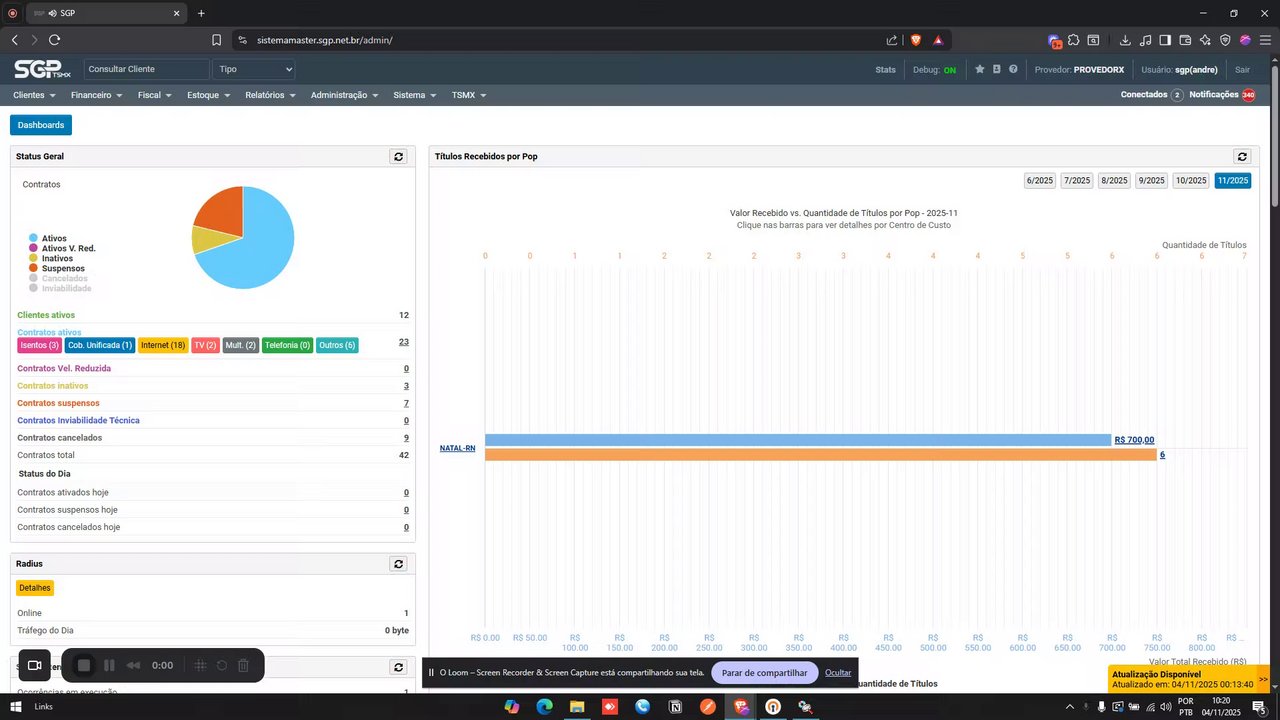Click the blue R$ 700,00 bar
Viewport: 1280px width, 720px height.
coord(798,440)
